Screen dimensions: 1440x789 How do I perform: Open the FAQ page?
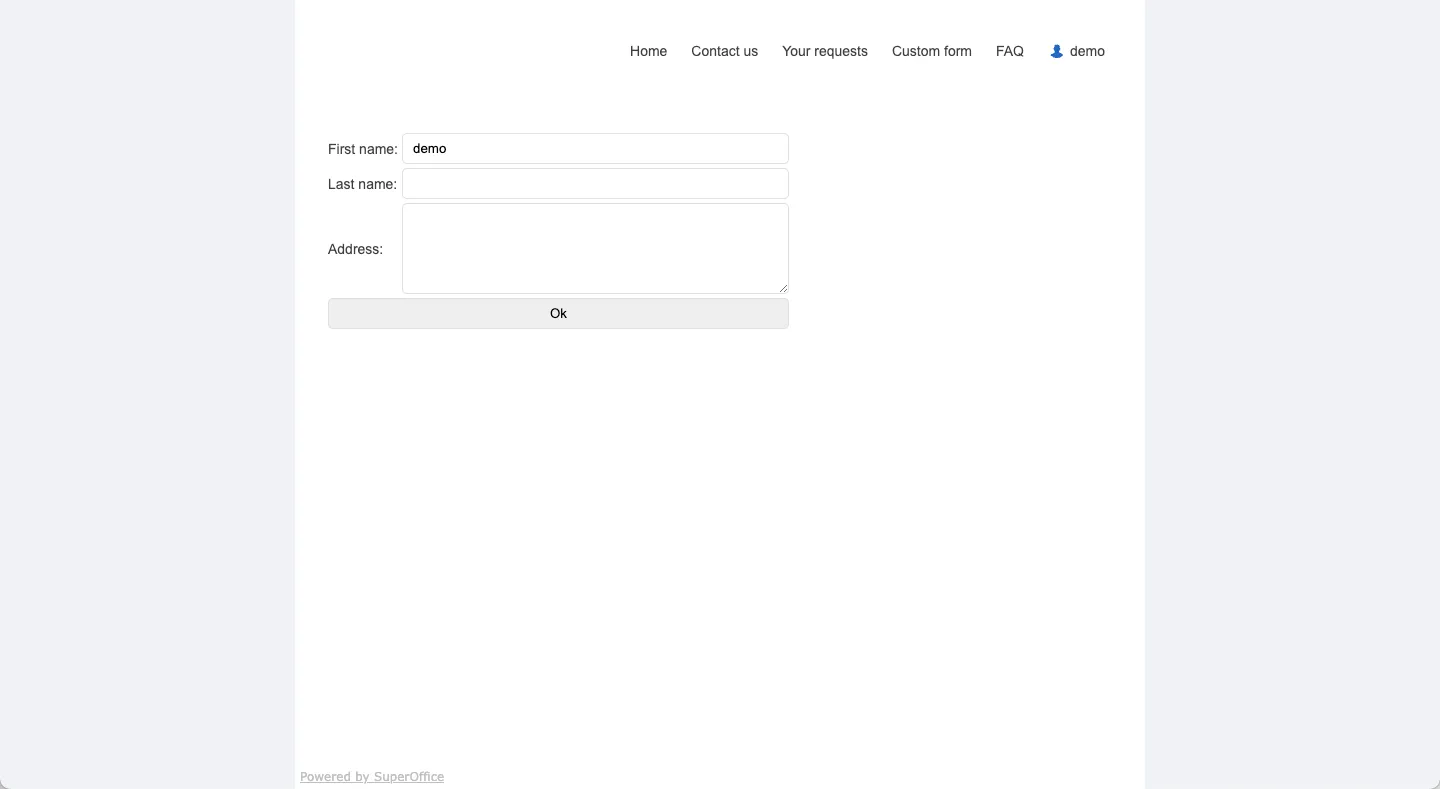pos(1009,51)
